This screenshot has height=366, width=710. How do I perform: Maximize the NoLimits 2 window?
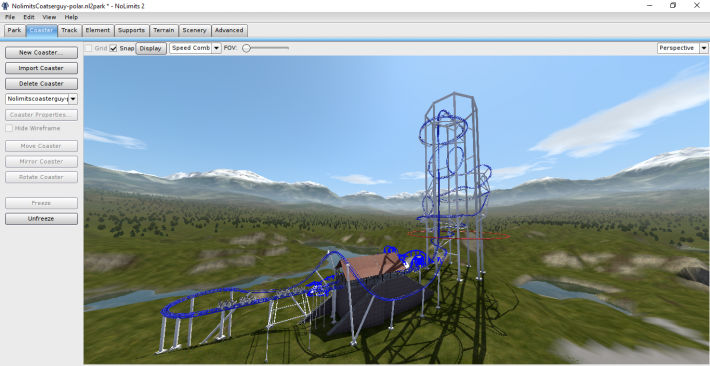pos(673,5)
